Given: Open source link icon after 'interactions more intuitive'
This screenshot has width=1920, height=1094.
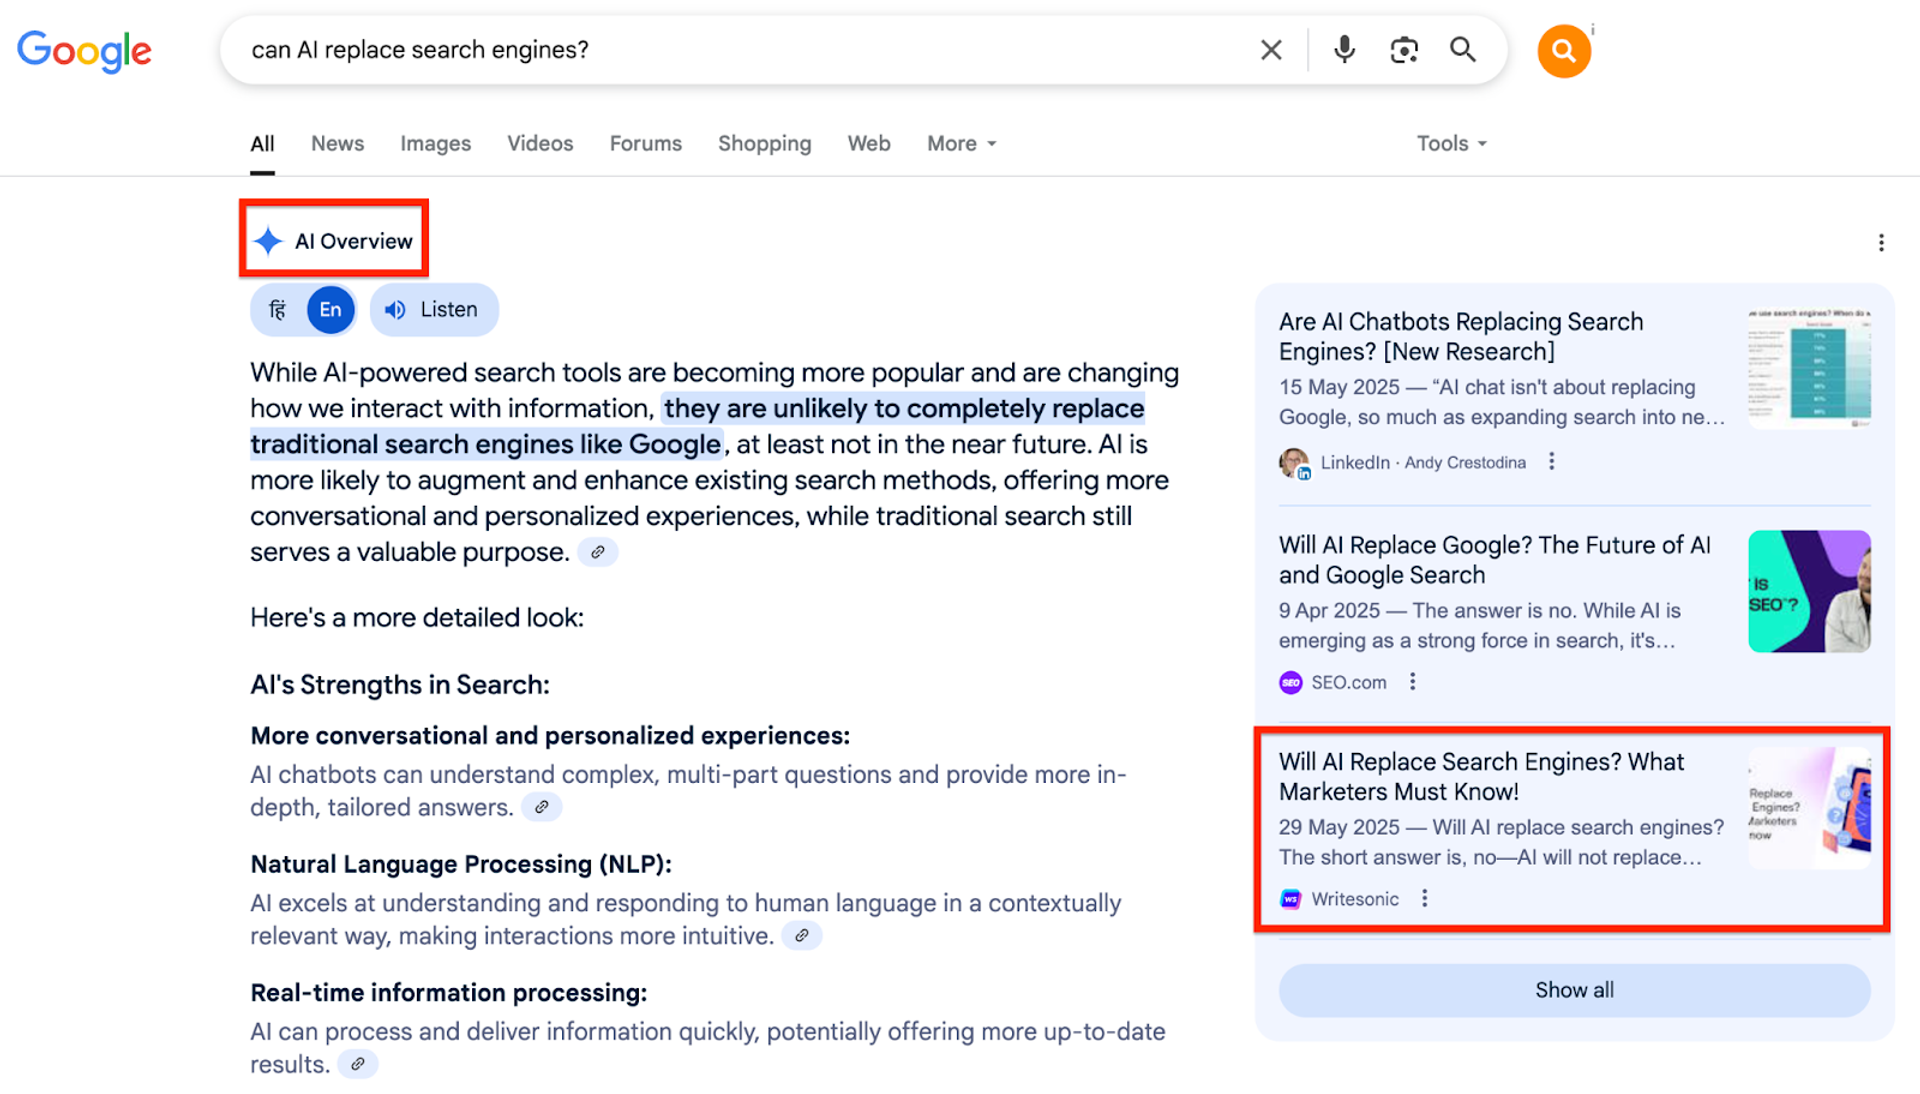Looking at the screenshot, I should (802, 936).
